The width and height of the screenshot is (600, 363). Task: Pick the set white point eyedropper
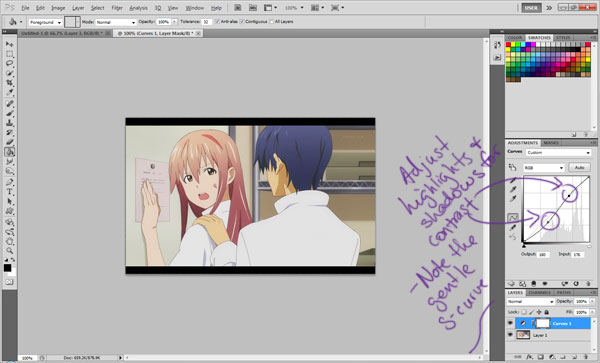[513, 199]
